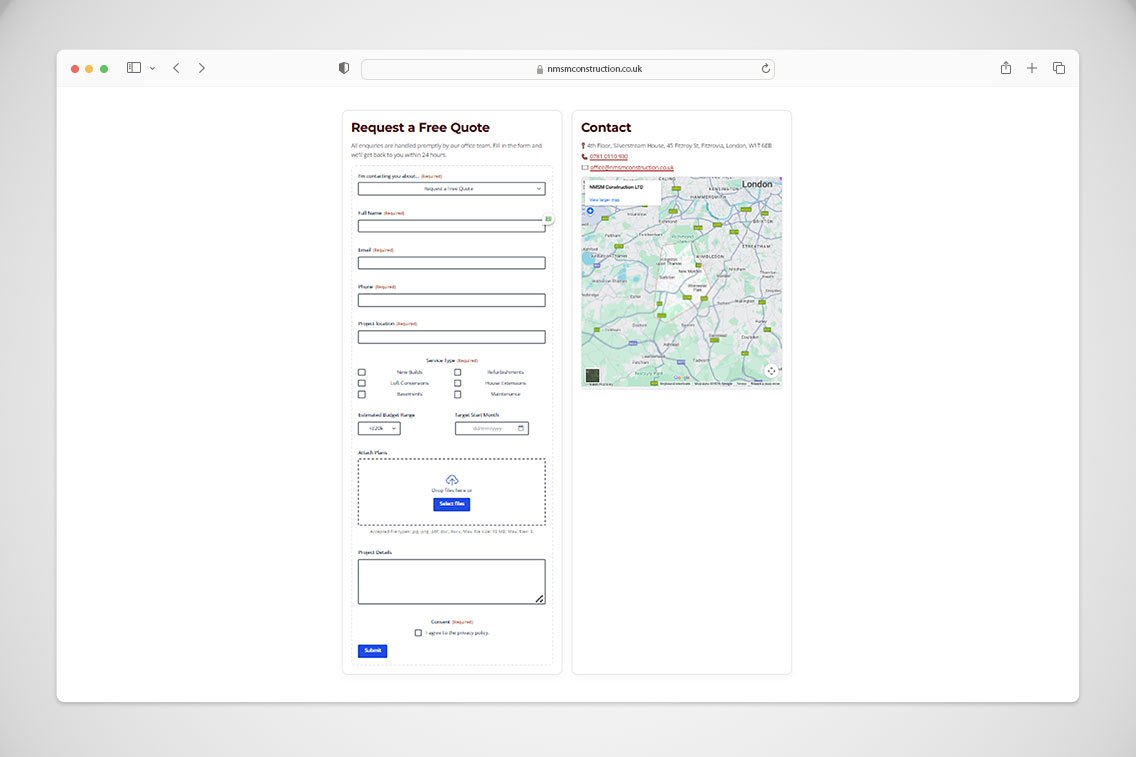The width and height of the screenshot is (1136, 757).
Task: Switch map to satellite layer thumbnail
Action: 593,376
